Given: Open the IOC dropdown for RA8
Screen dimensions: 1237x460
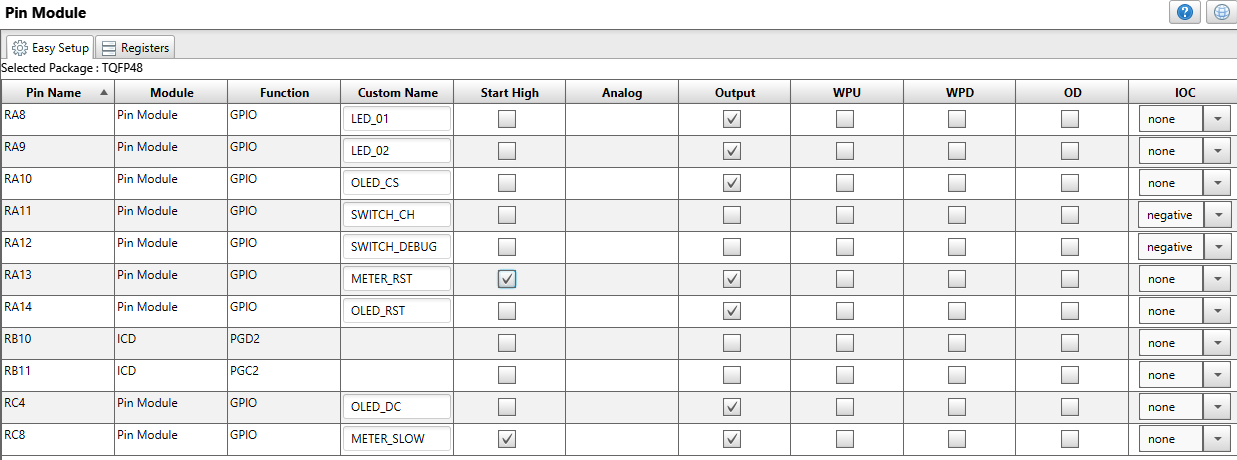Looking at the screenshot, I should 1217,119.
